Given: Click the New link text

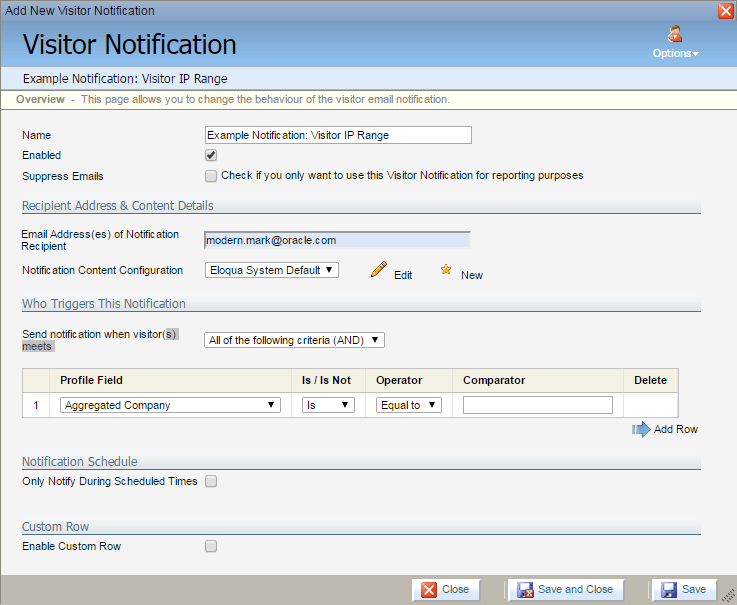Looking at the screenshot, I should click(x=472, y=275).
